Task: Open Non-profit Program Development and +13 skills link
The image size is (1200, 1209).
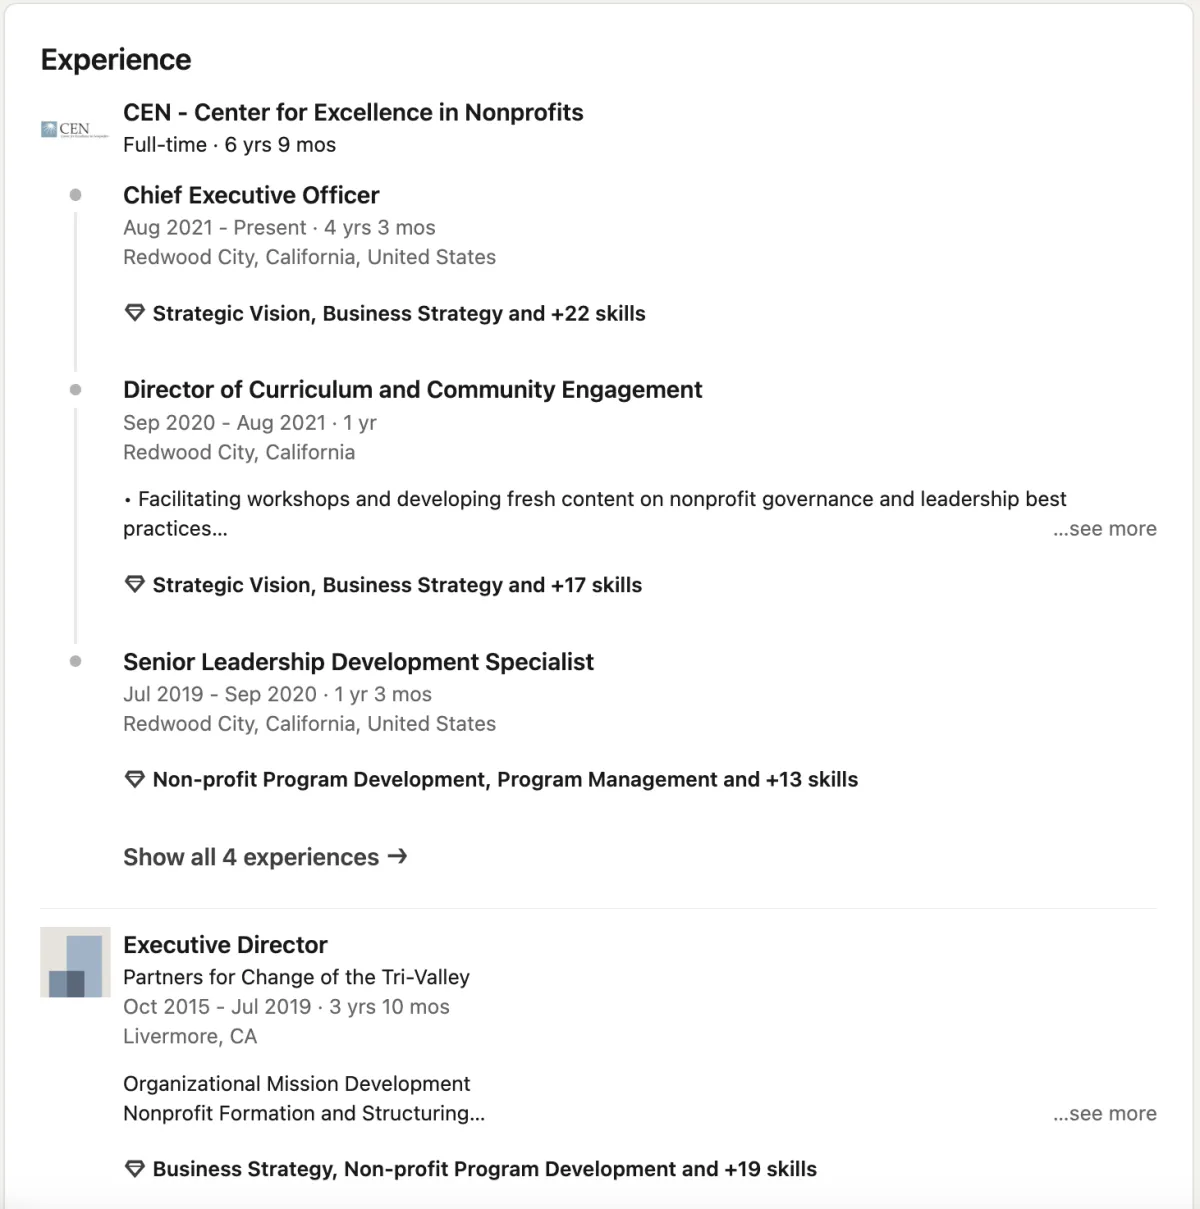Action: point(505,779)
